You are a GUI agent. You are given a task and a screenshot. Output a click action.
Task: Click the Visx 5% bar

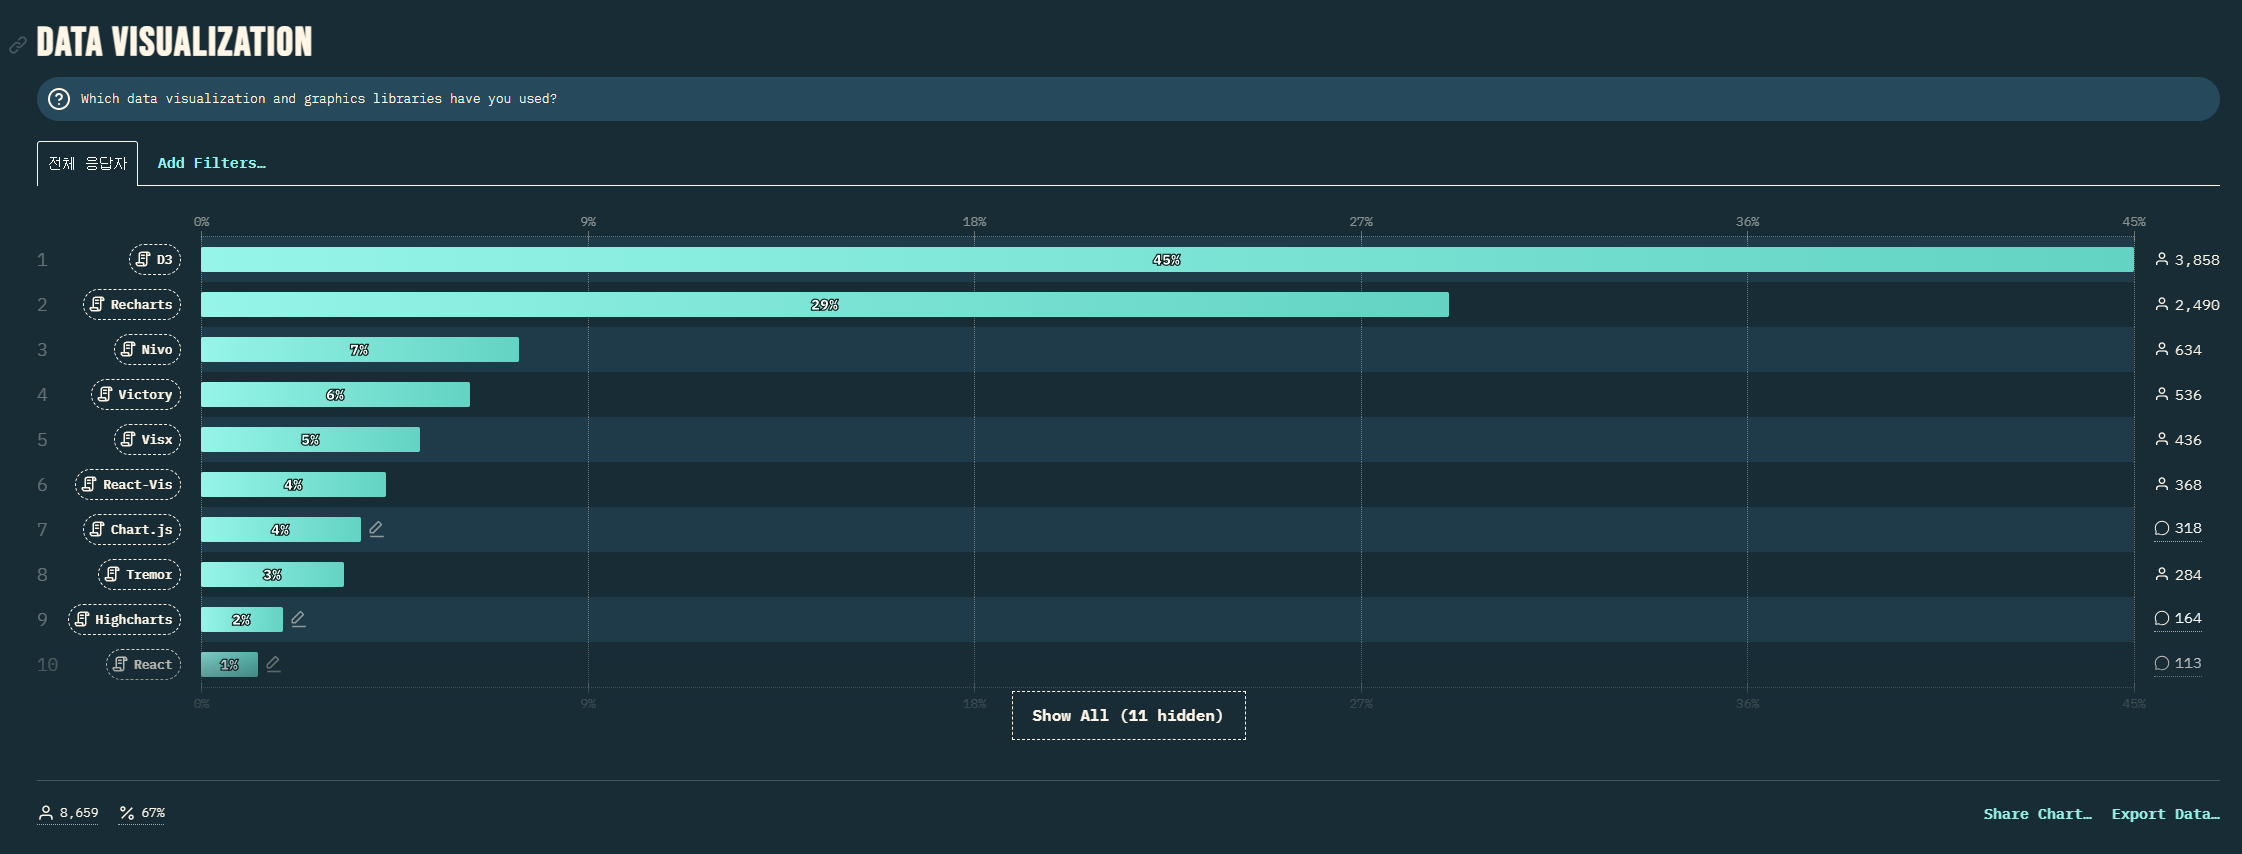[310, 439]
